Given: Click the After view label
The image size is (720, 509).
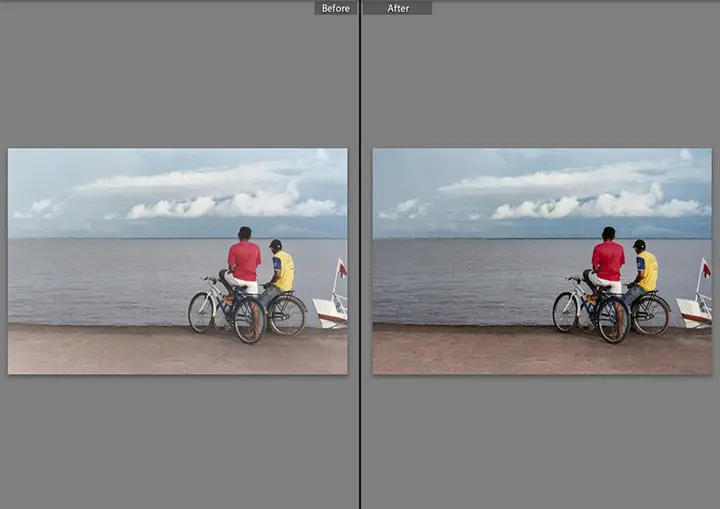Looking at the screenshot, I should tap(398, 8).
